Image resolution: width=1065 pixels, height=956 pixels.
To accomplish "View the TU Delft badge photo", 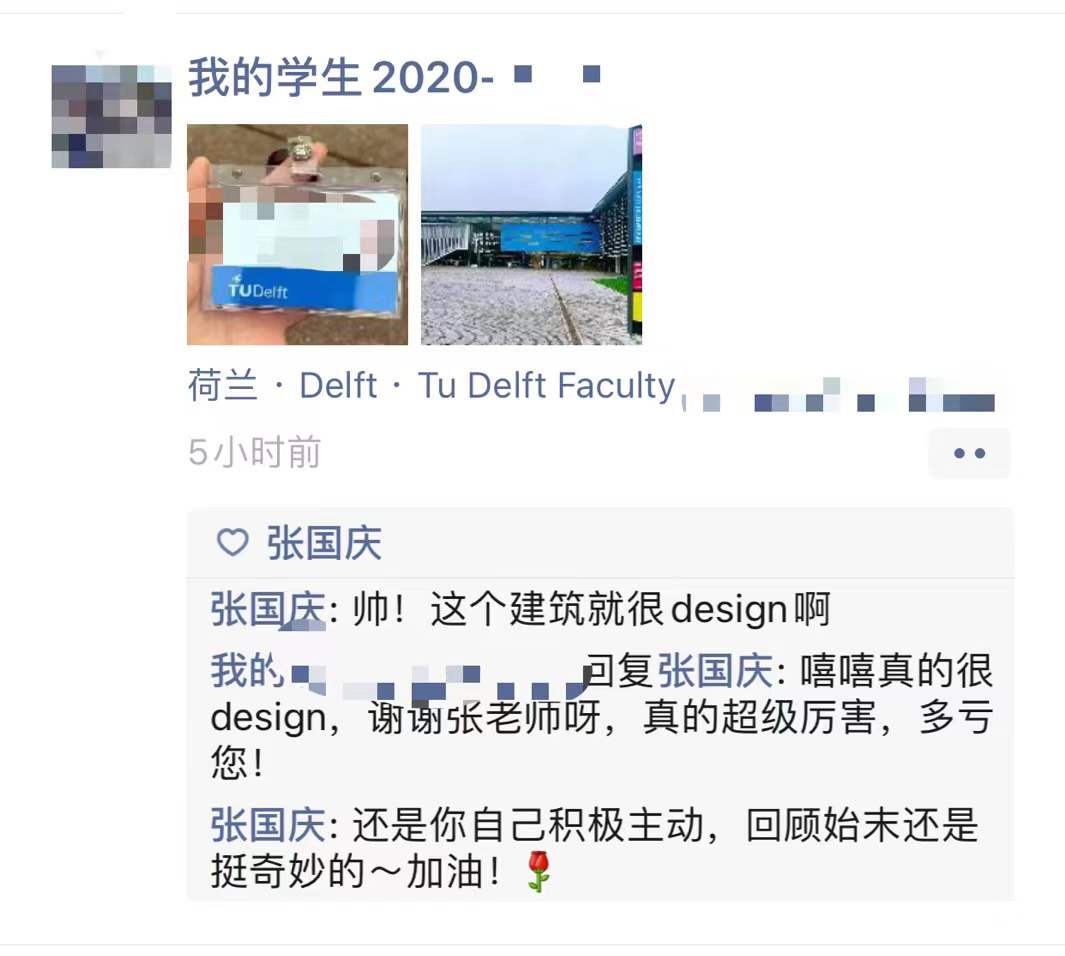I will pos(297,234).
